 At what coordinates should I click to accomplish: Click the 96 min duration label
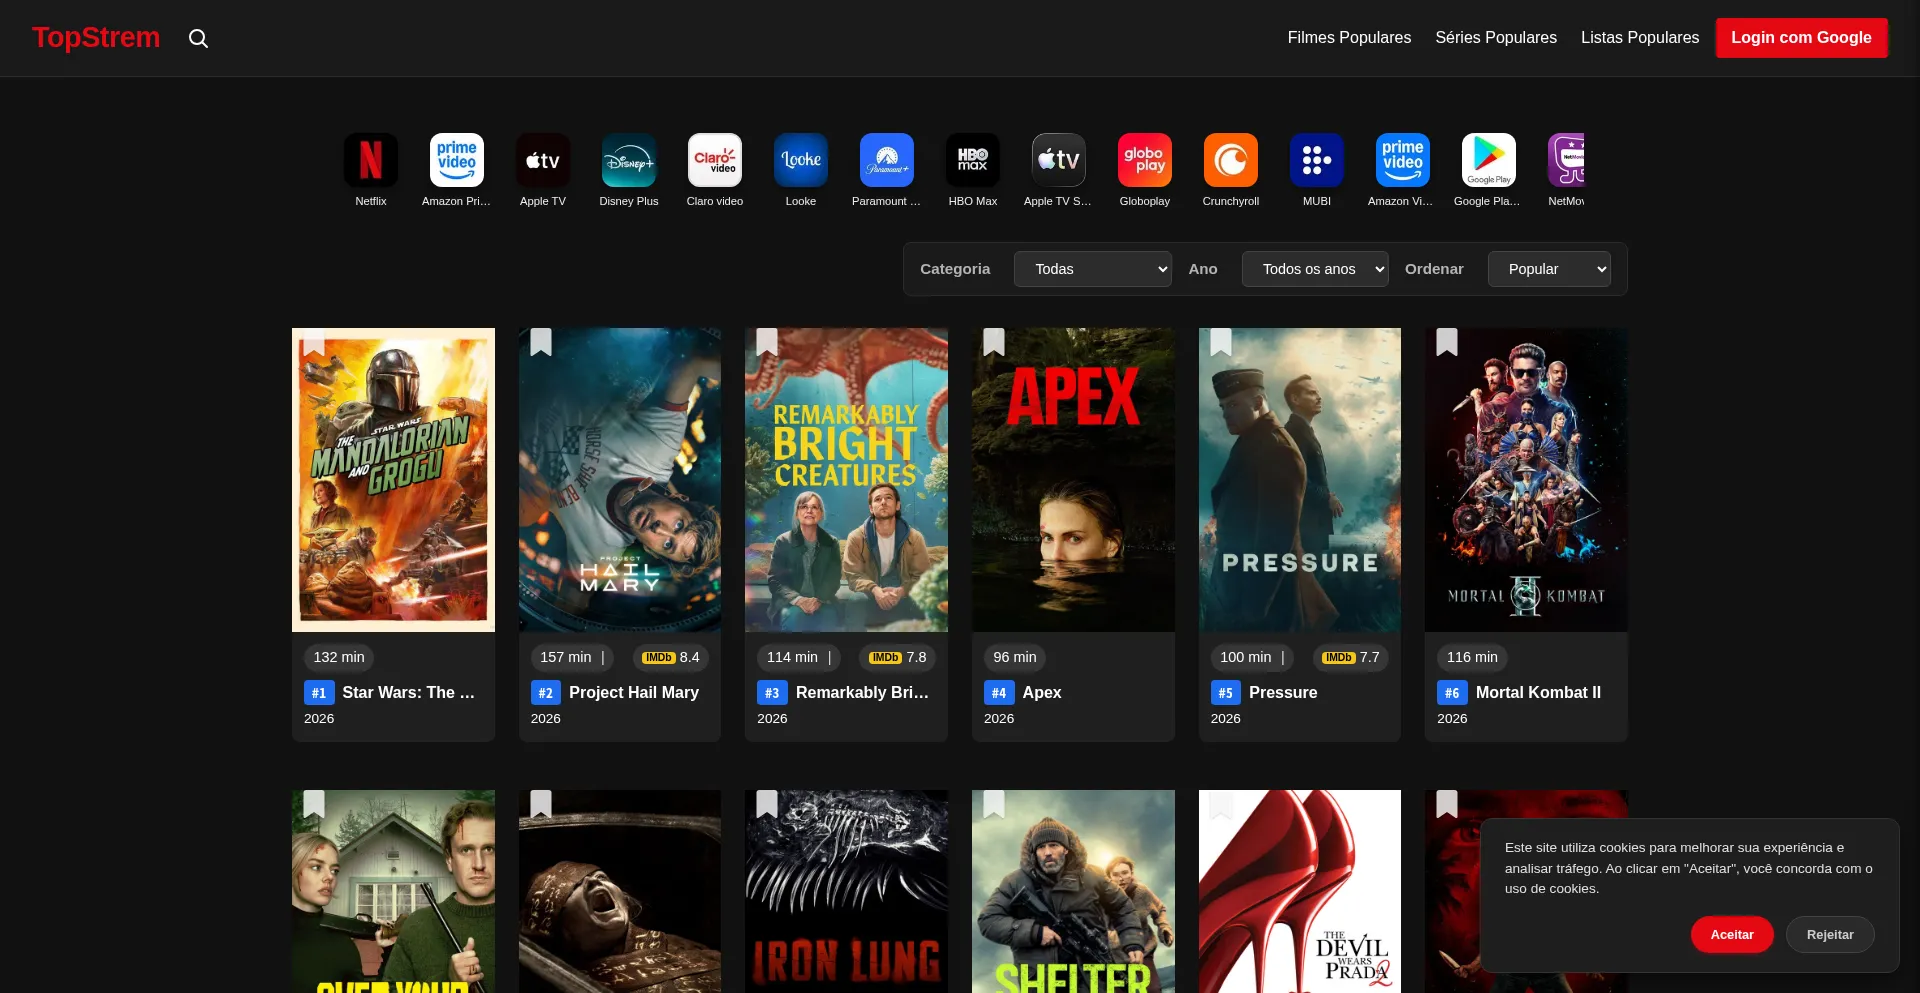point(1015,657)
